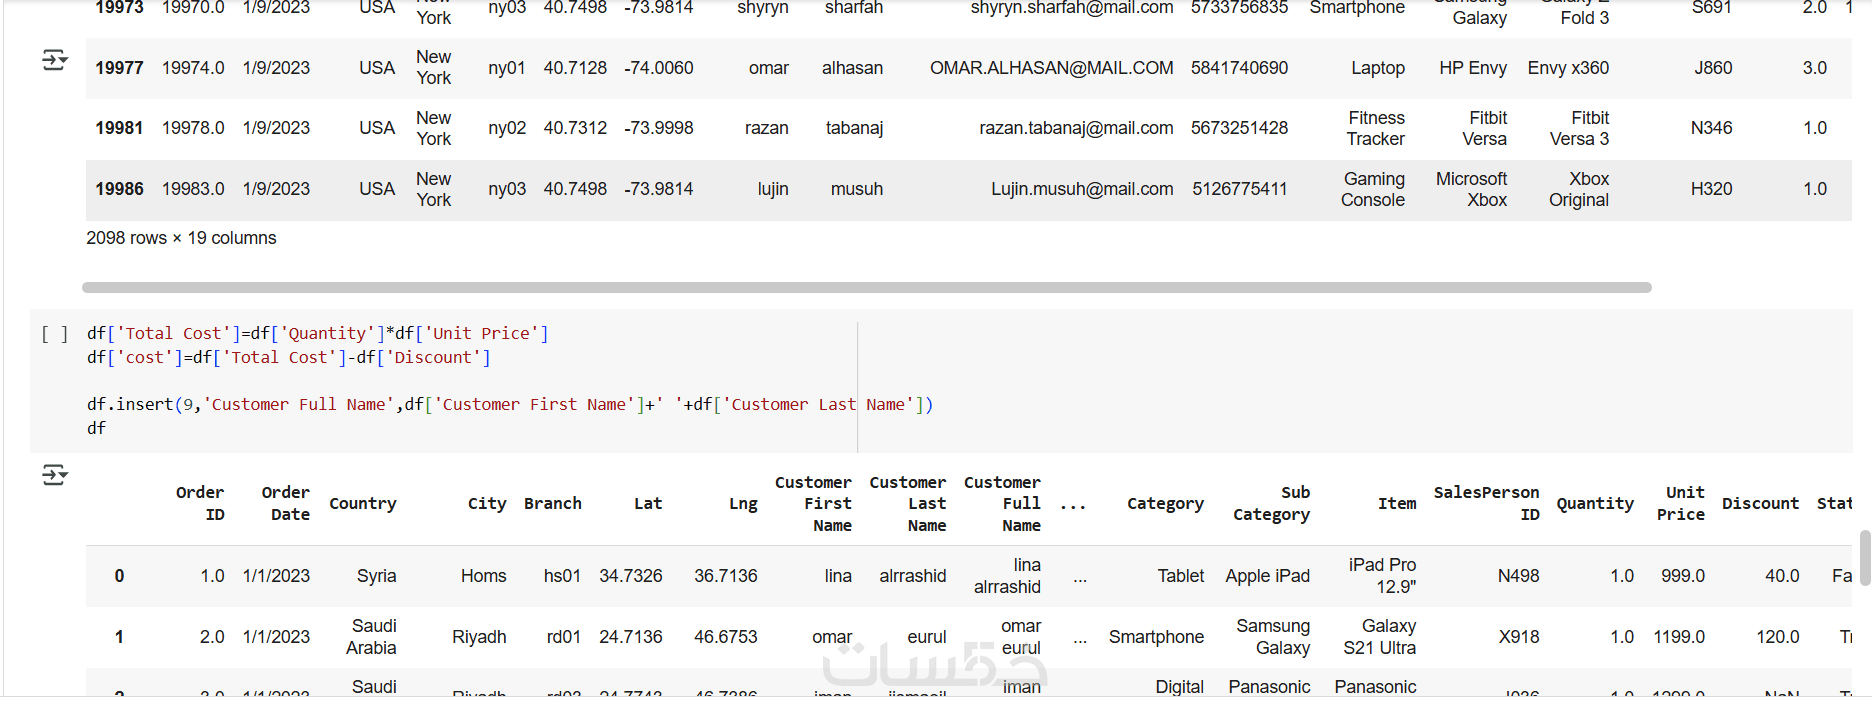Click the truncated columns ellipsis in the header

coord(1073,505)
